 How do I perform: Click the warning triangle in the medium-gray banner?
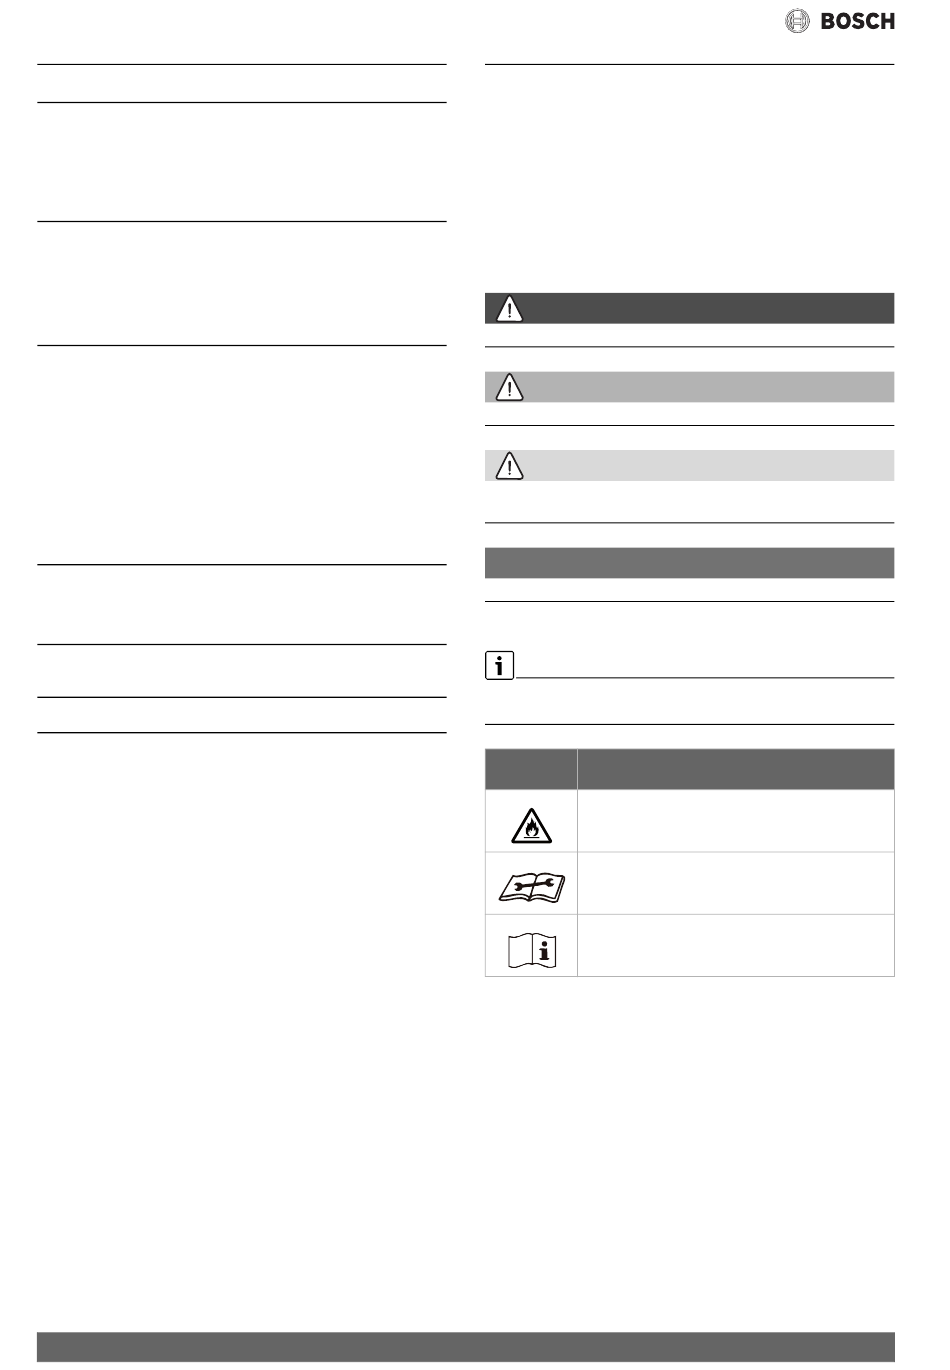(509, 387)
